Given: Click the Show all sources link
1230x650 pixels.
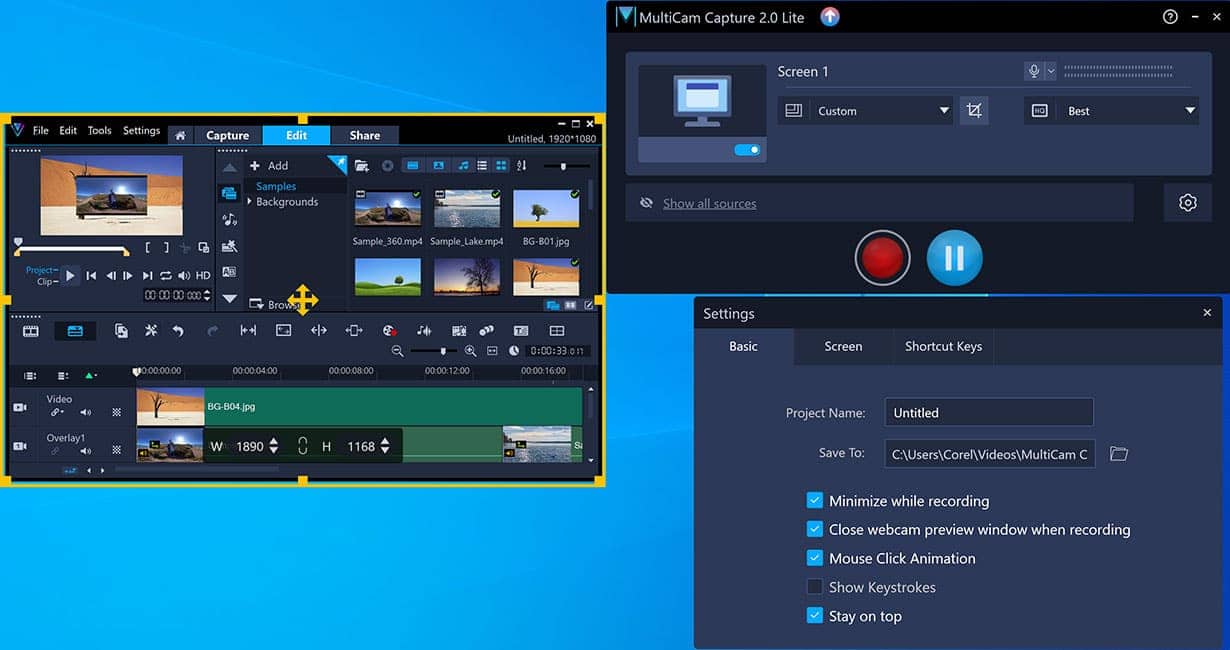Looking at the screenshot, I should (x=709, y=204).
